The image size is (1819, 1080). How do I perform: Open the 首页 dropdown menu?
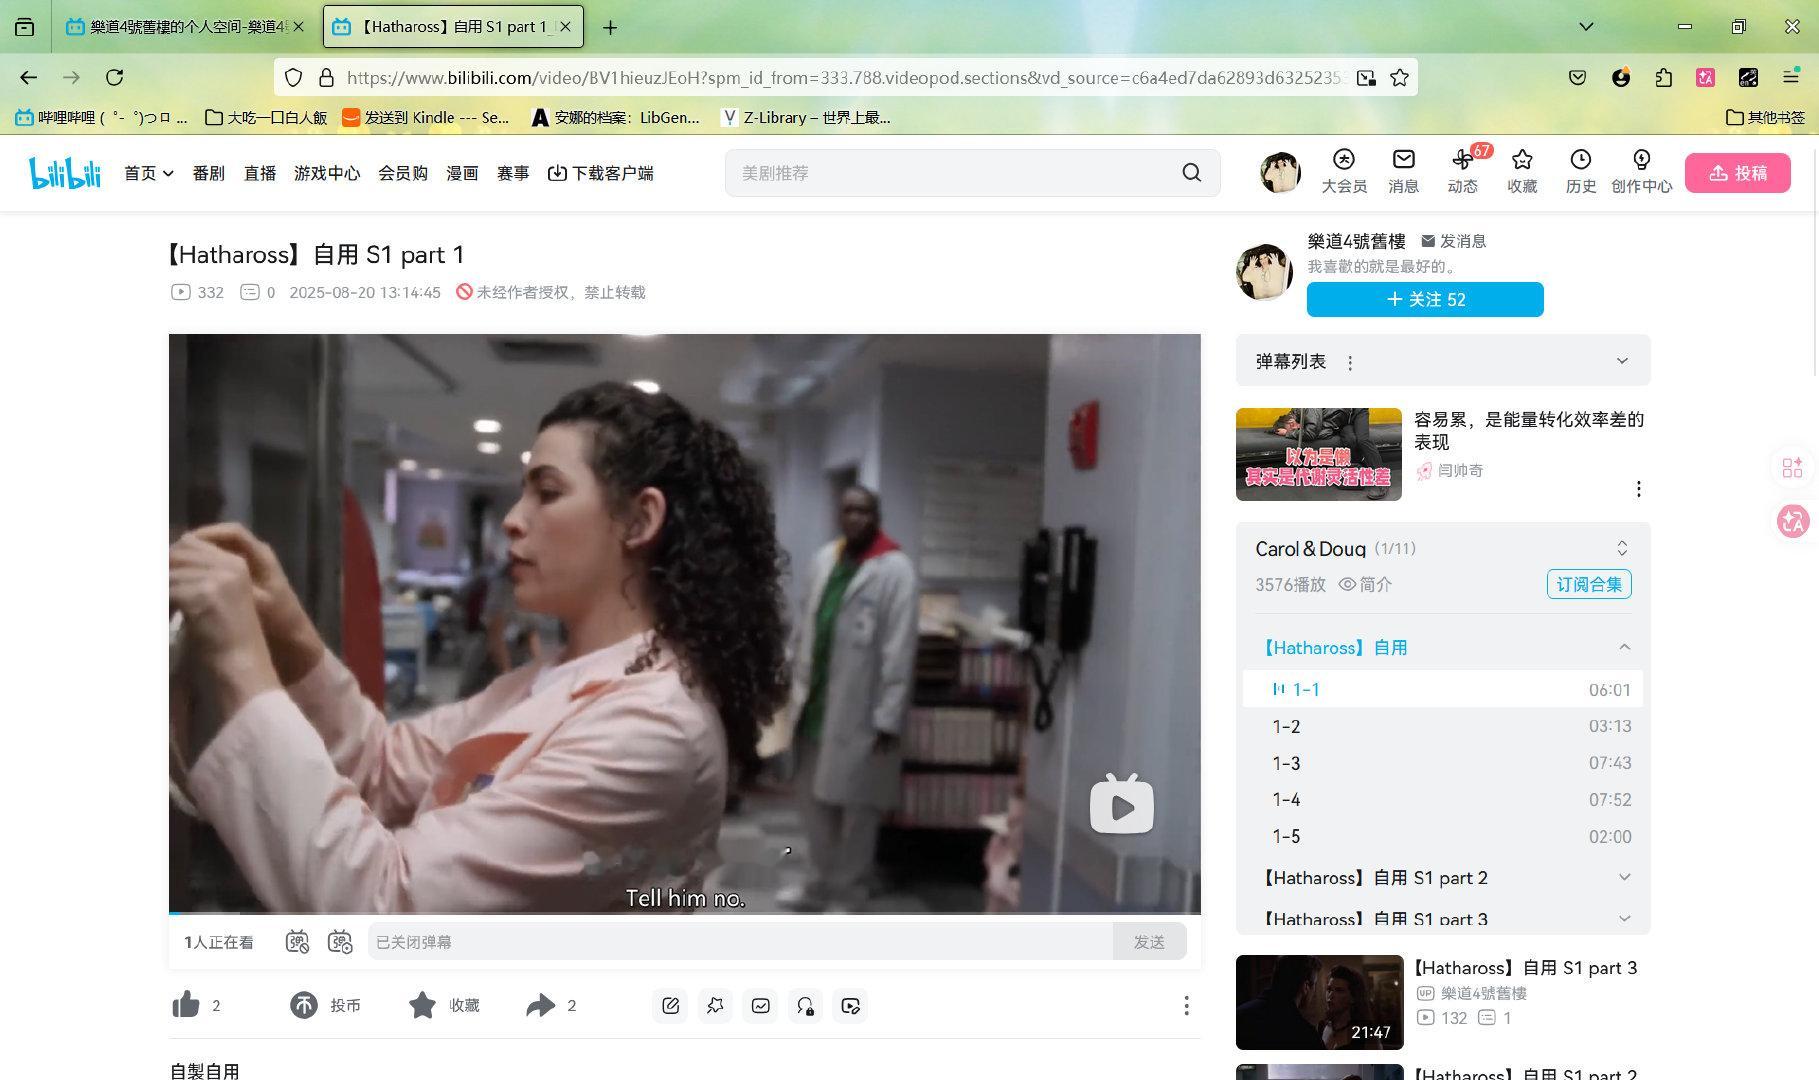(148, 173)
